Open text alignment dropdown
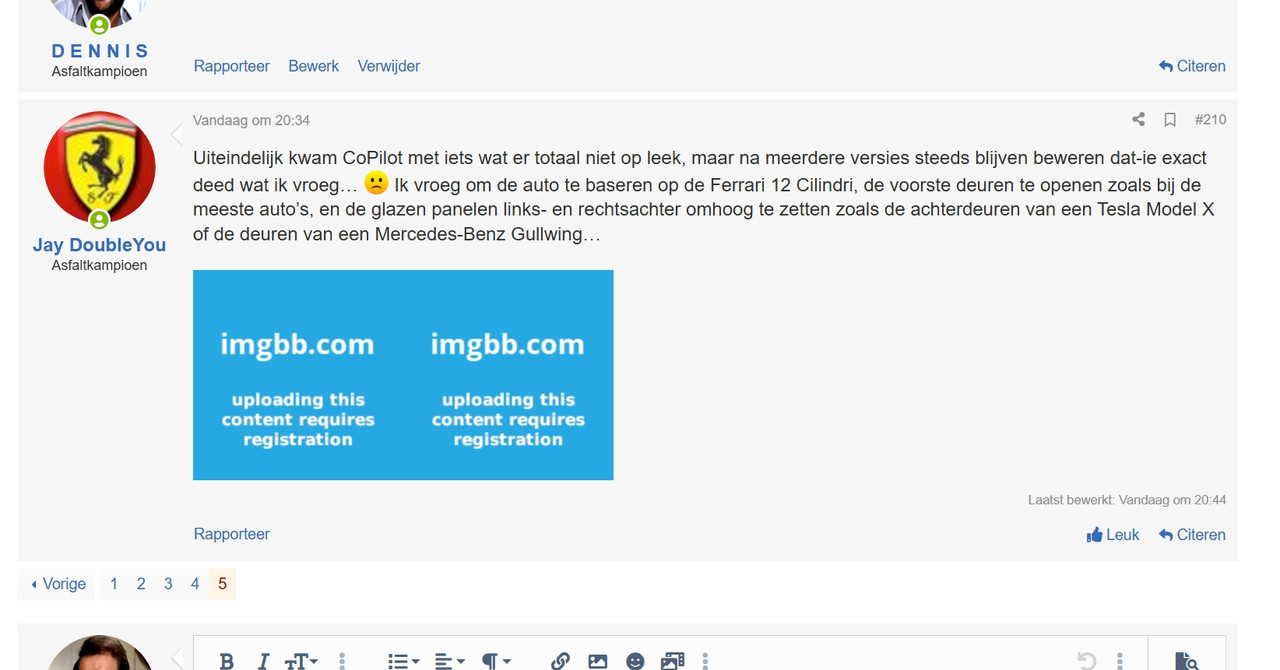The height and width of the screenshot is (670, 1280). point(450,661)
